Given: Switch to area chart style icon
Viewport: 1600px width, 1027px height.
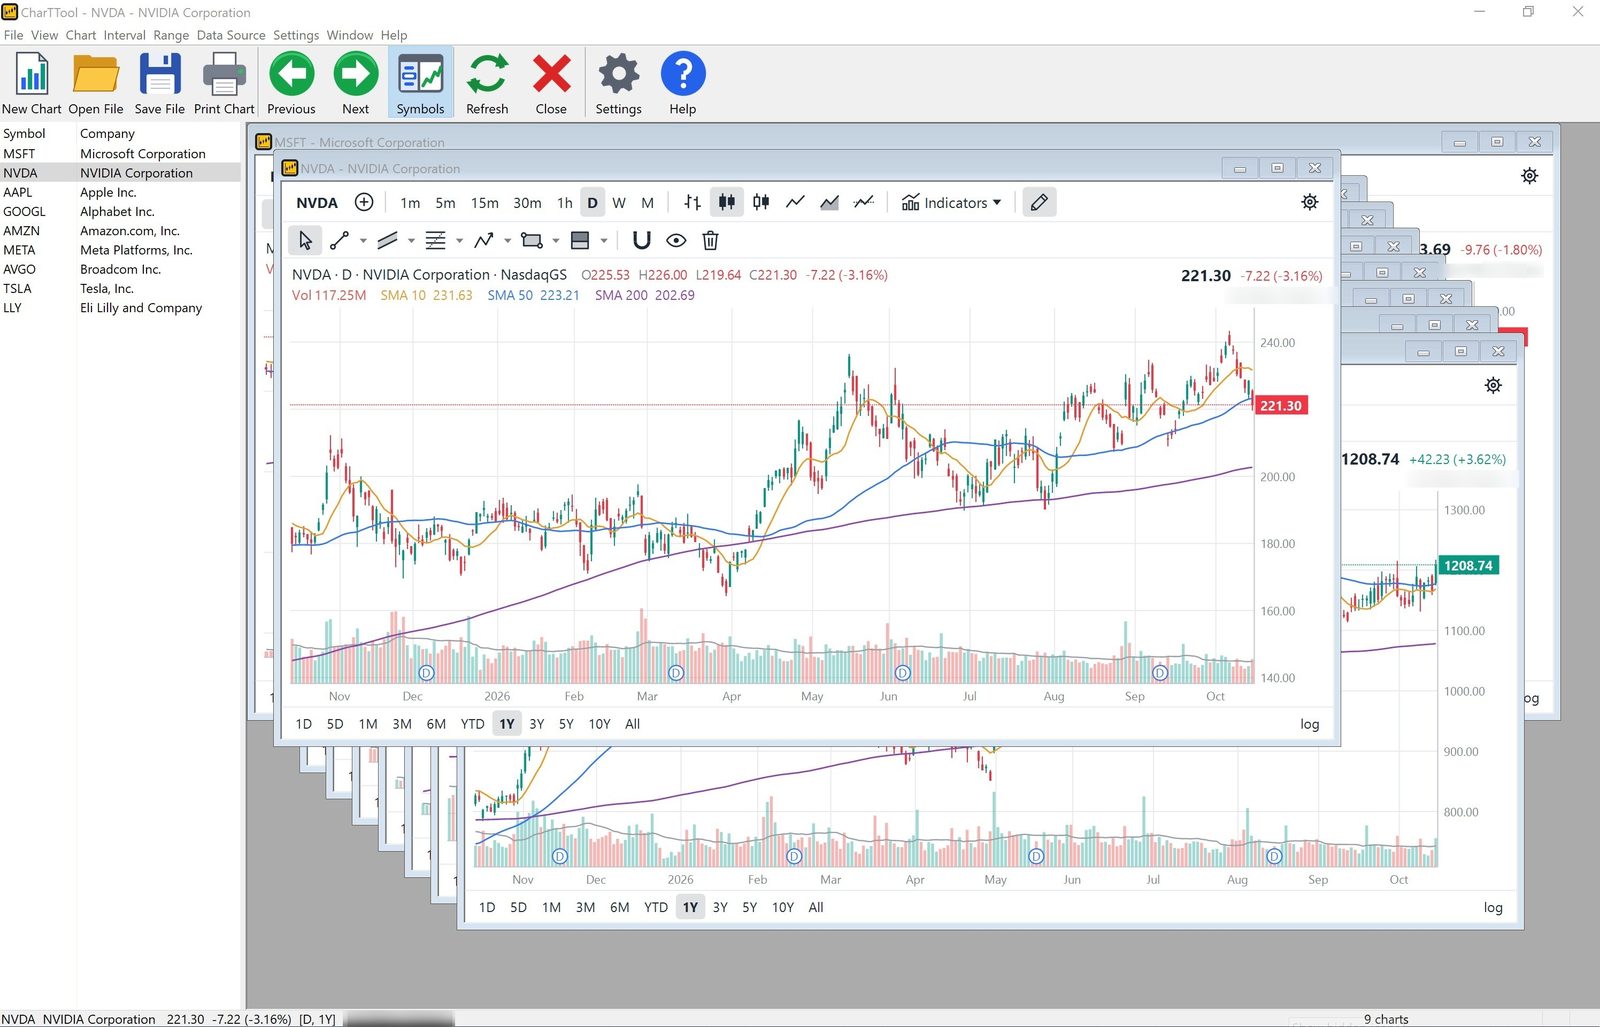Looking at the screenshot, I should point(829,202).
